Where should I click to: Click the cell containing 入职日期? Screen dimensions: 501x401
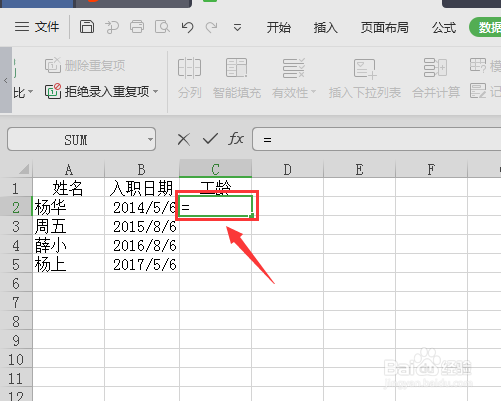tap(142, 188)
